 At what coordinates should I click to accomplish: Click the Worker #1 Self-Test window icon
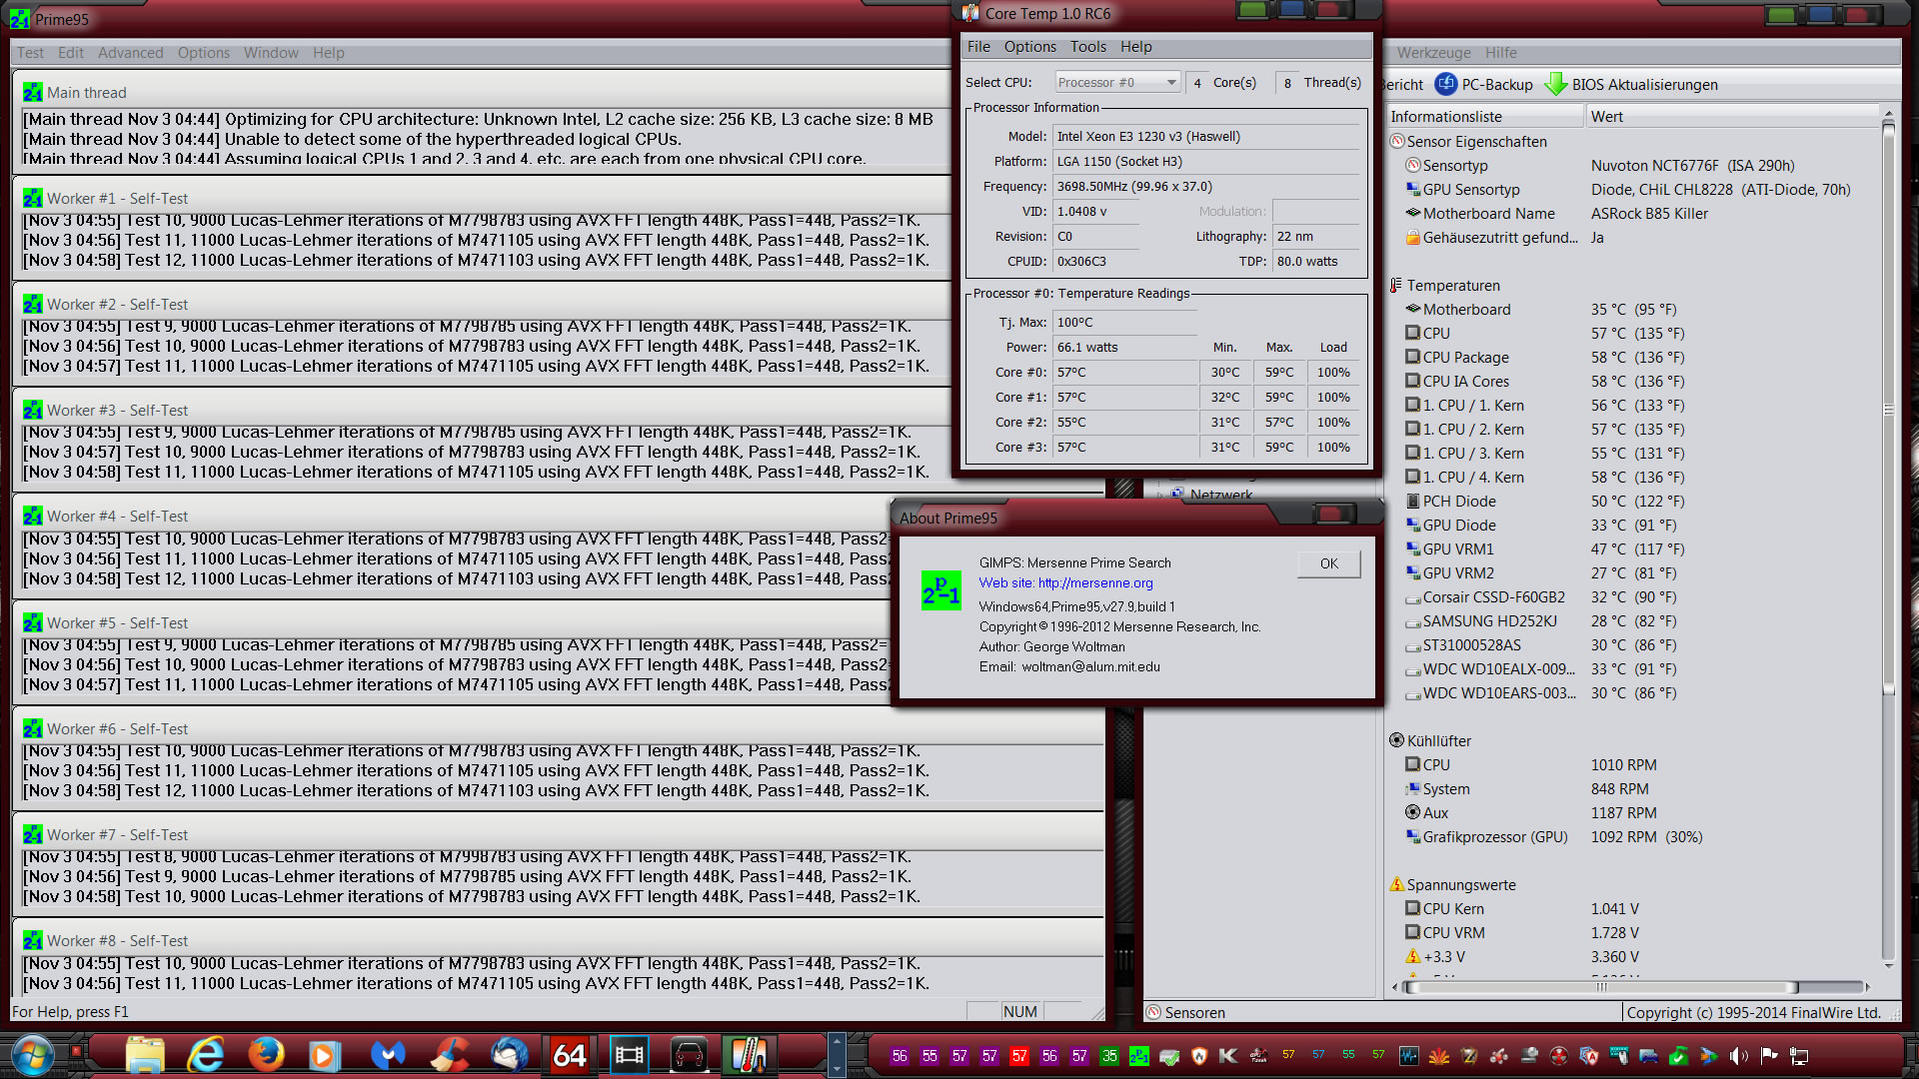point(33,198)
